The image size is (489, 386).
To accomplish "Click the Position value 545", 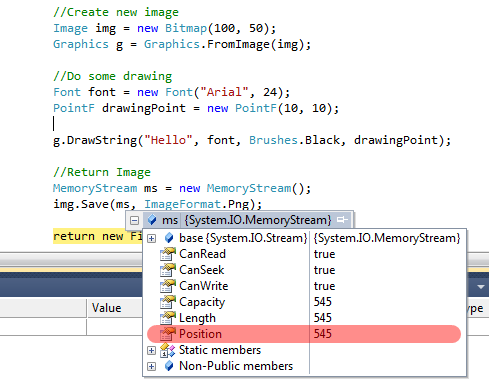I will 323,334.
